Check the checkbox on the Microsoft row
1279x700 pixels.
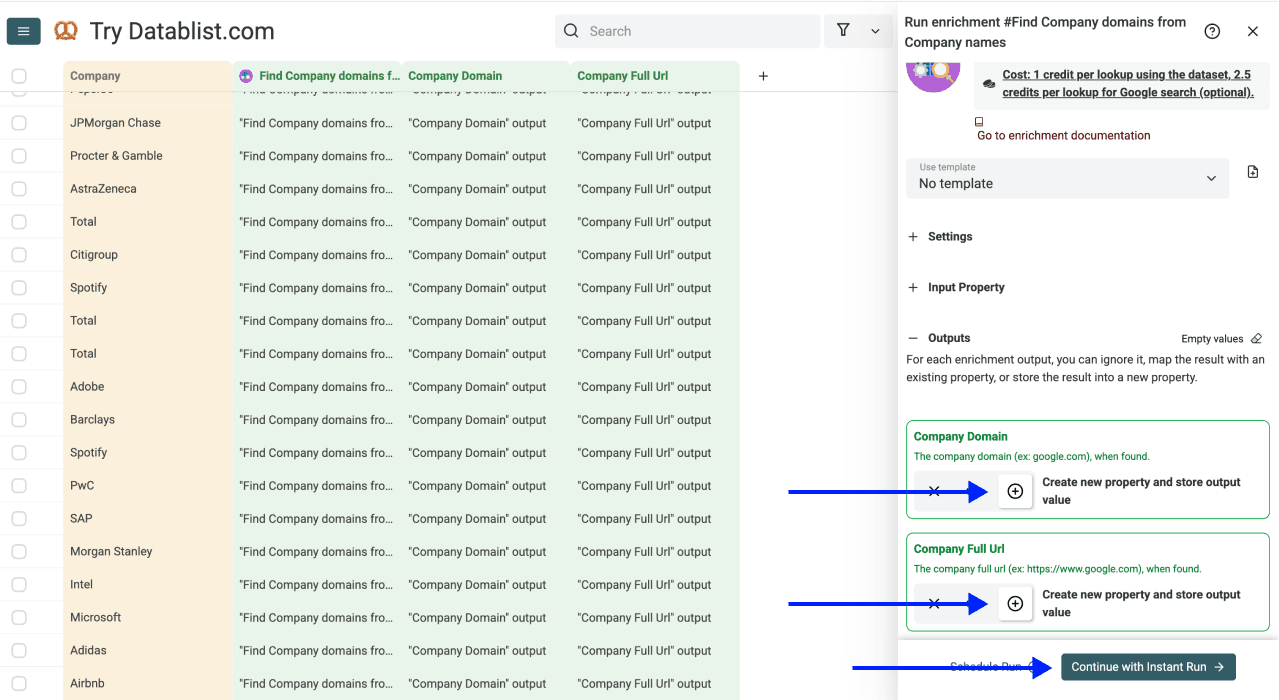tap(17, 617)
